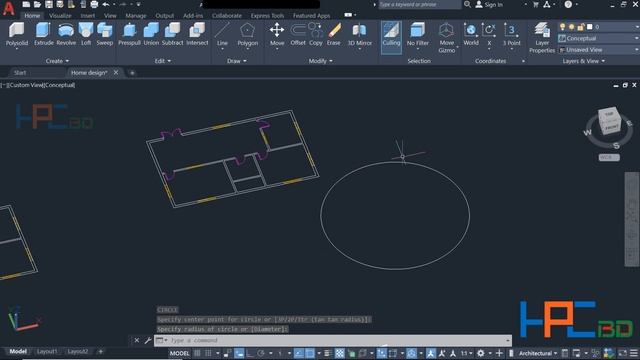The image size is (640, 360).
Task: Select the Polygon draw tool
Action: coord(247,35)
